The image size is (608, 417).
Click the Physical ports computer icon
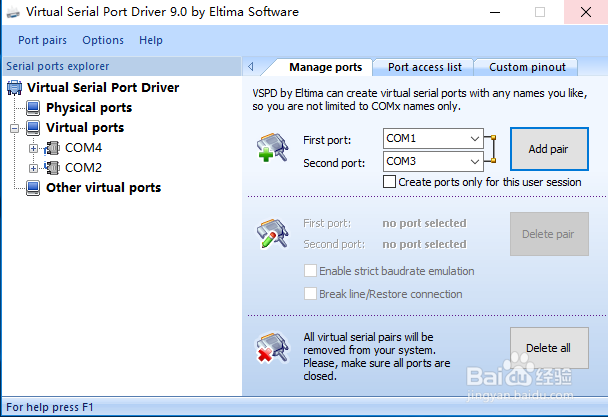33,108
